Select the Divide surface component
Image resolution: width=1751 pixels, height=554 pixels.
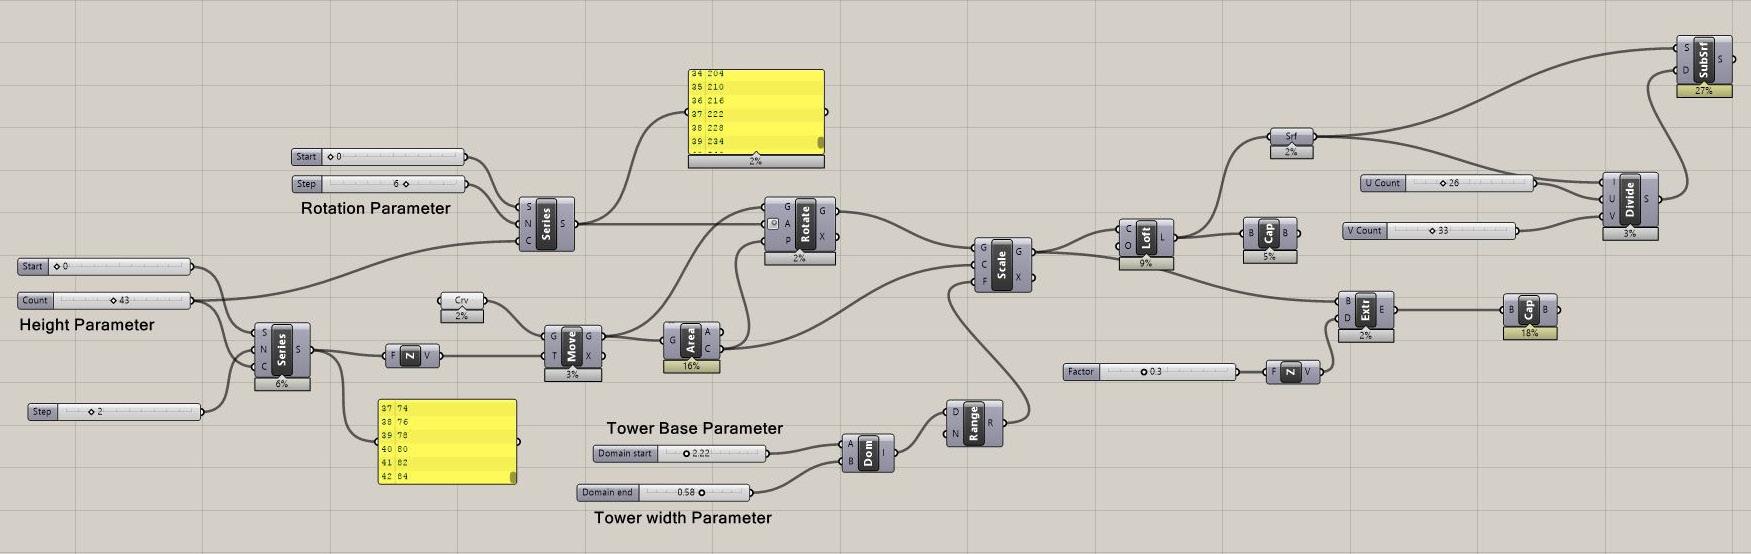click(x=1630, y=199)
